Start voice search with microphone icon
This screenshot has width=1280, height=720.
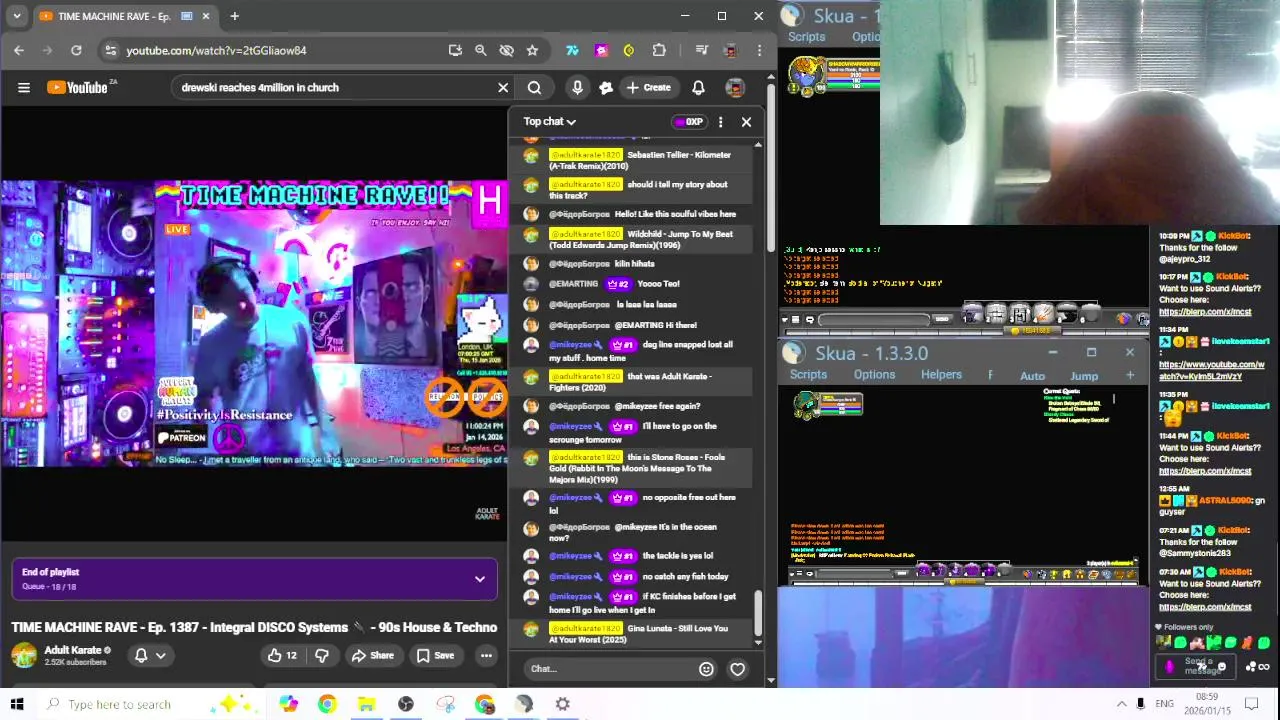(577, 88)
